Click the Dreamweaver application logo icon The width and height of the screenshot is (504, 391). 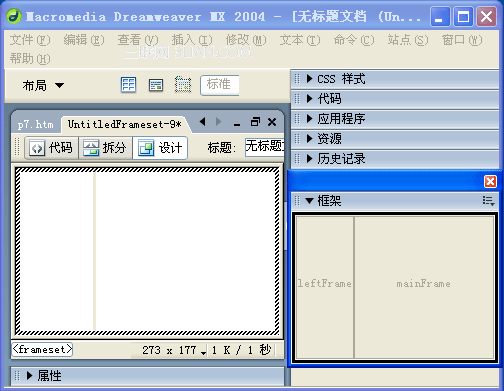(x=14, y=16)
